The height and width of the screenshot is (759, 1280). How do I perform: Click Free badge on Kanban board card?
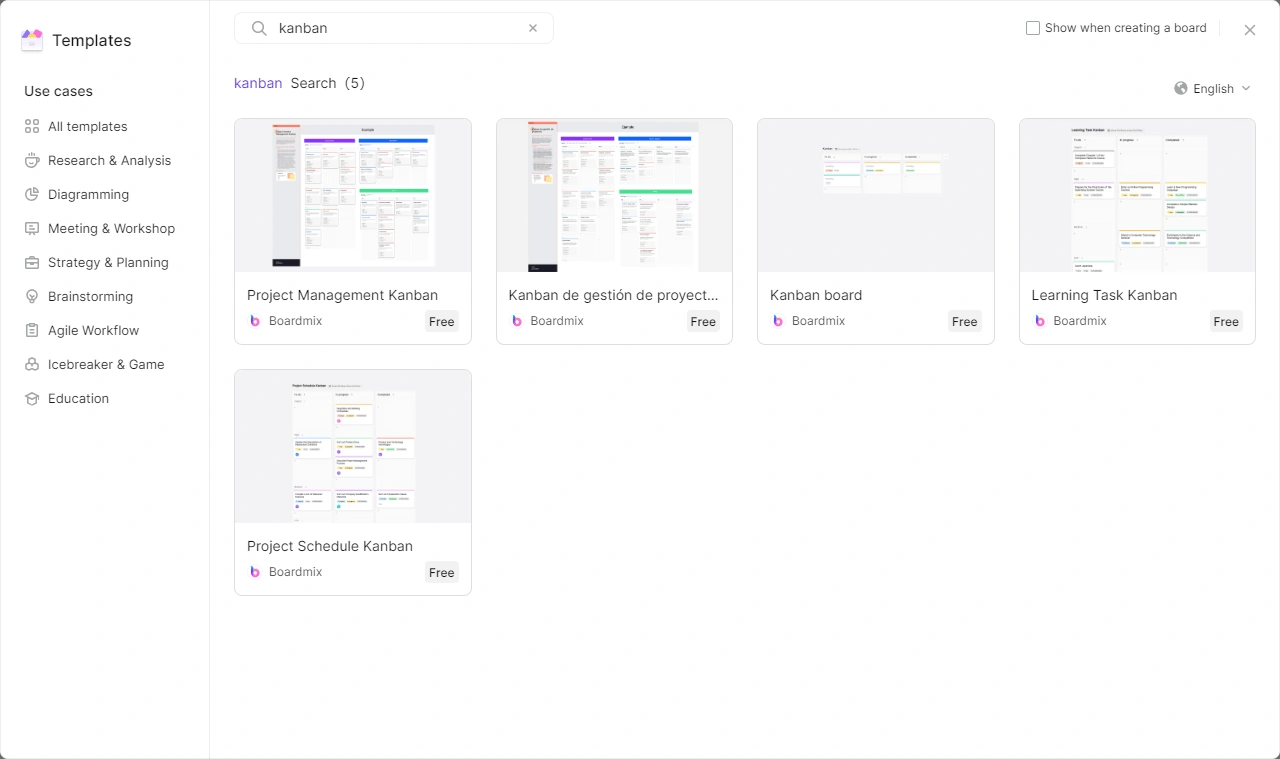coord(965,321)
